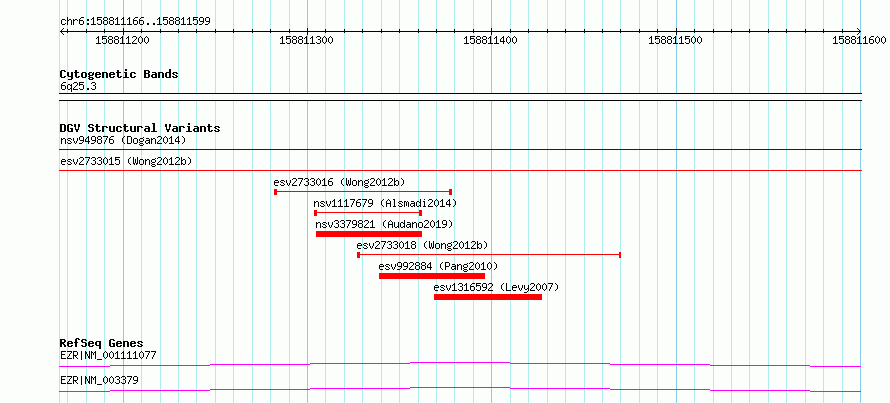890x403 pixels.
Task: Click the esv1316592 (Levy2007) variant label
Action: [496, 287]
